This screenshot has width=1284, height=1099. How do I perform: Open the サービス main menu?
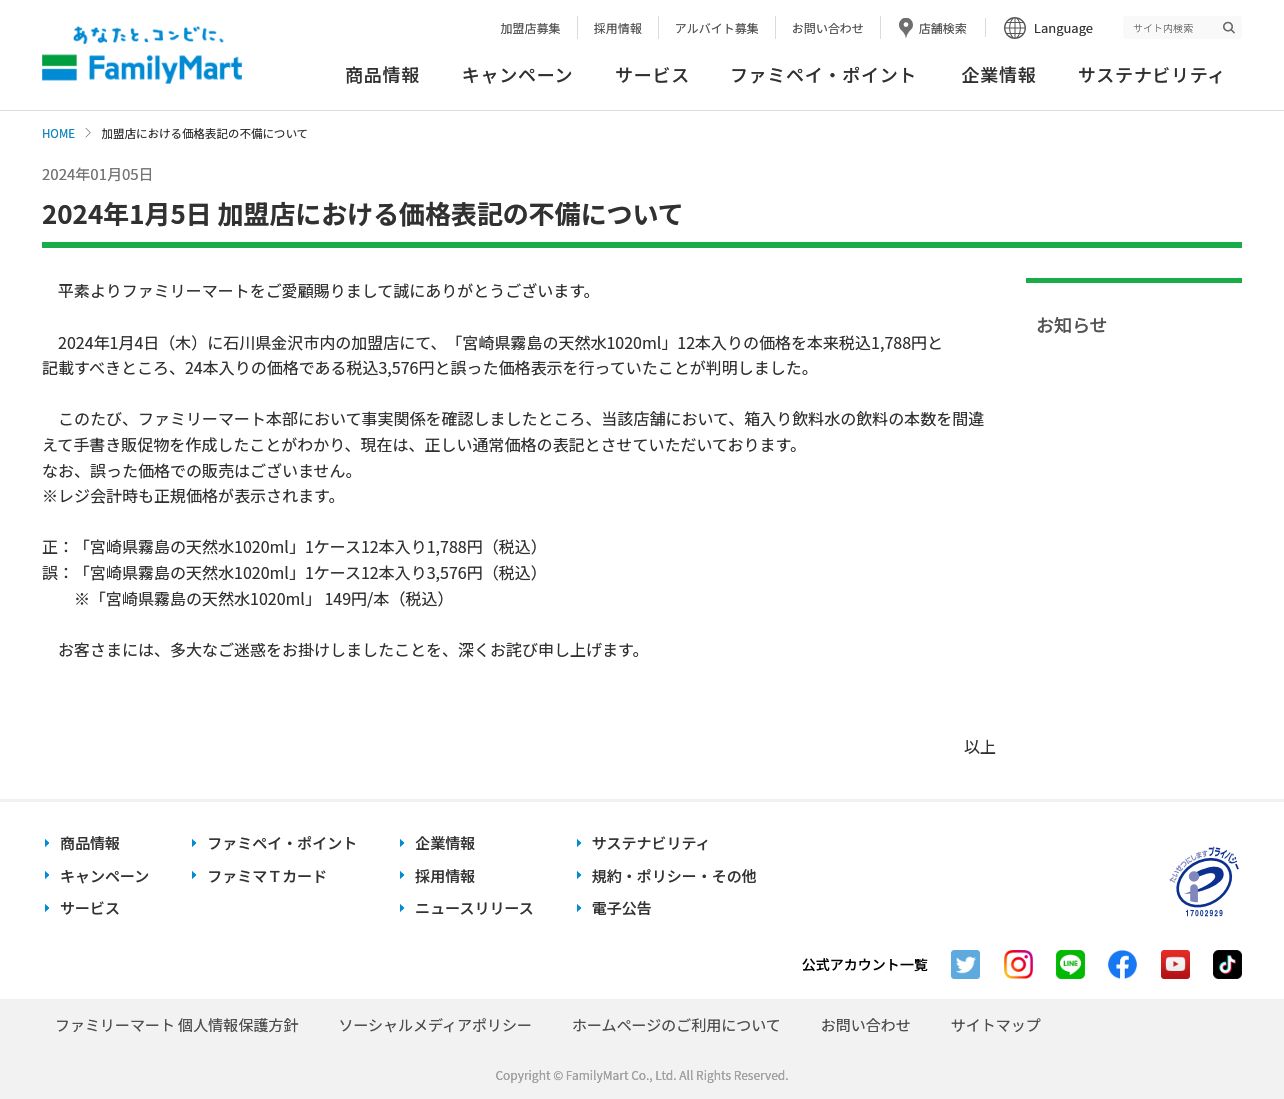(x=652, y=75)
